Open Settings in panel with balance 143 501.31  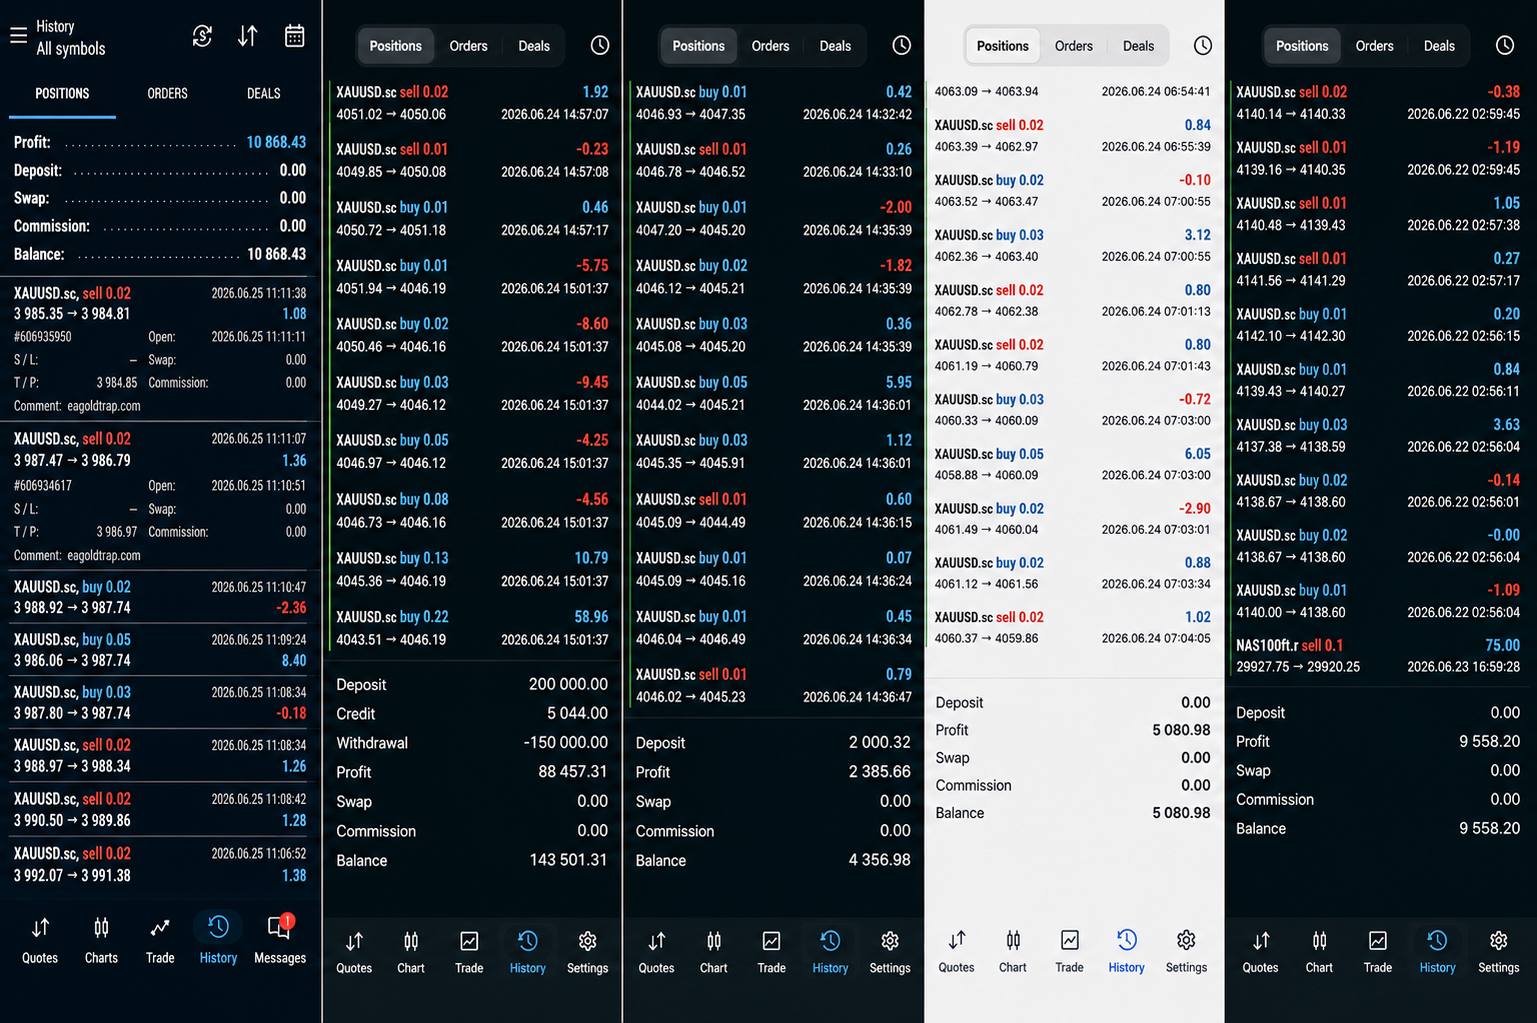[x=588, y=952]
